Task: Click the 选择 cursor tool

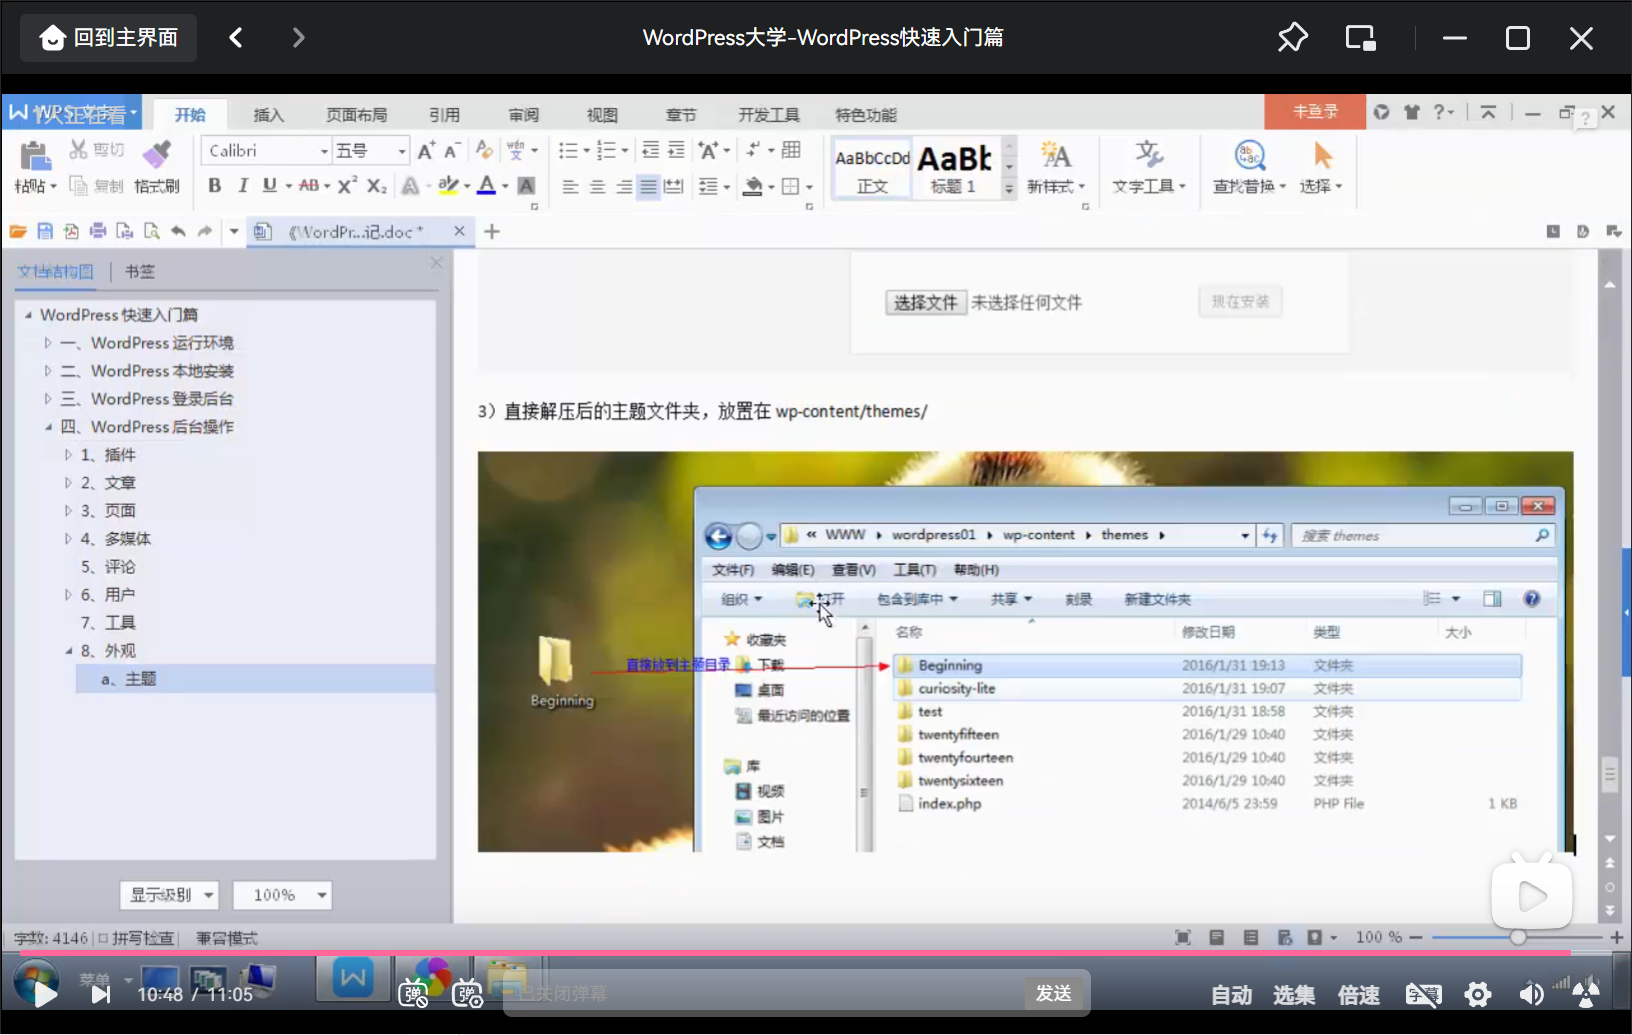Action: [1322, 167]
